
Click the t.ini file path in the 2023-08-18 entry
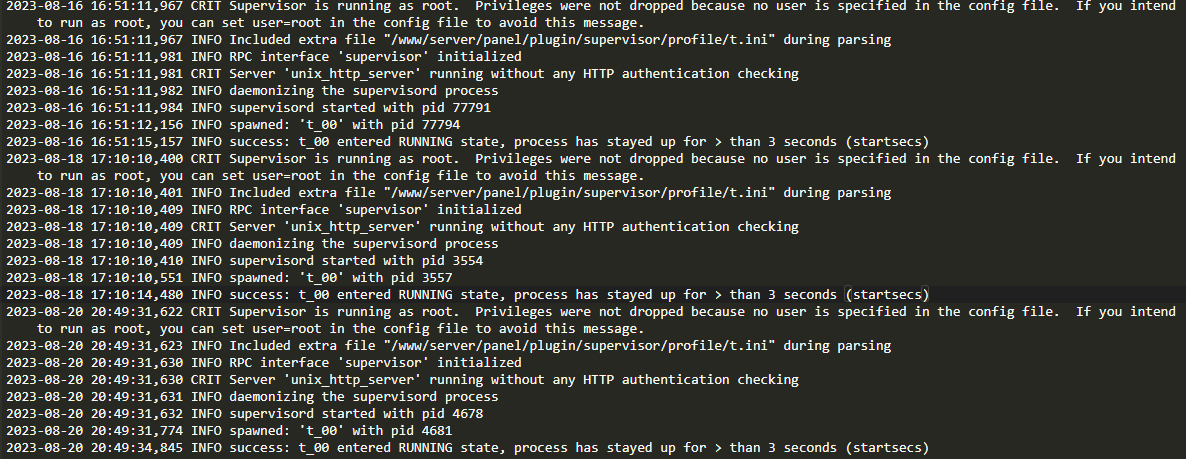579,193
